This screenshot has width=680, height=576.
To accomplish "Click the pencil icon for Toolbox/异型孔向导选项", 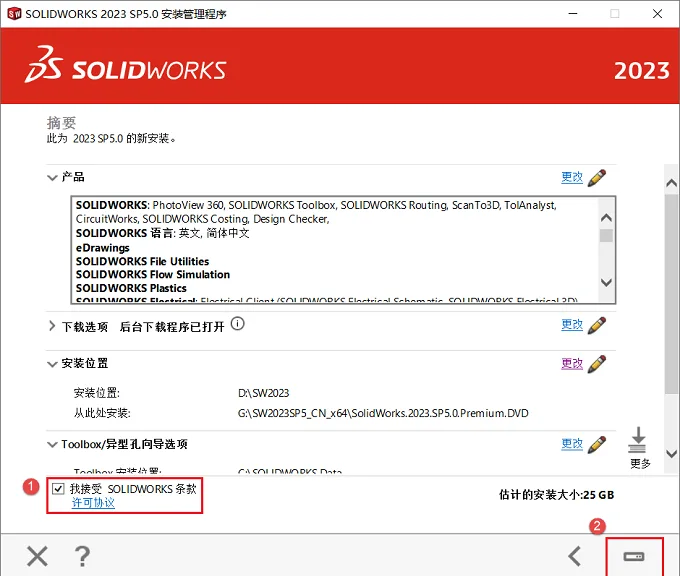I will pyautogui.click(x=597, y=445).
